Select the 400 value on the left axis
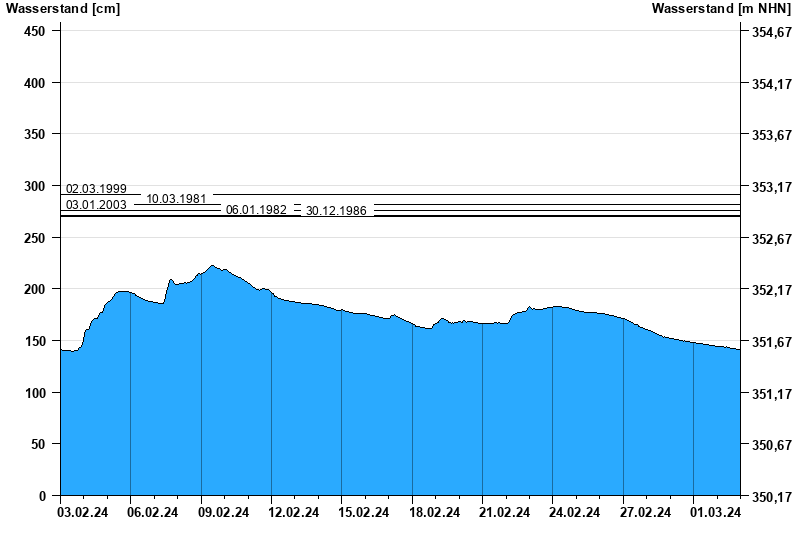The height and width of the screenshot is (550, 800). 34,83
